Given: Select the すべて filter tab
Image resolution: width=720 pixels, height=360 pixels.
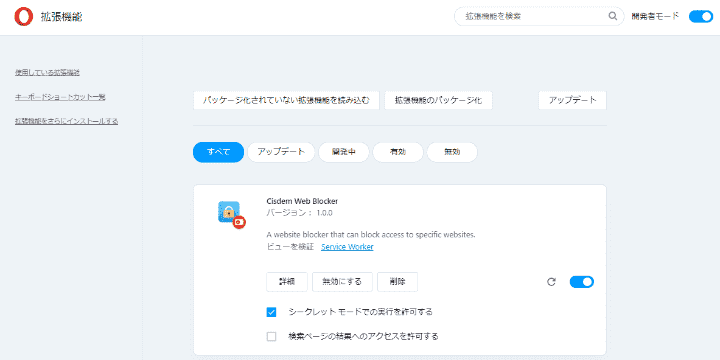Looking at the screenshot, I should tap(219, 152).
